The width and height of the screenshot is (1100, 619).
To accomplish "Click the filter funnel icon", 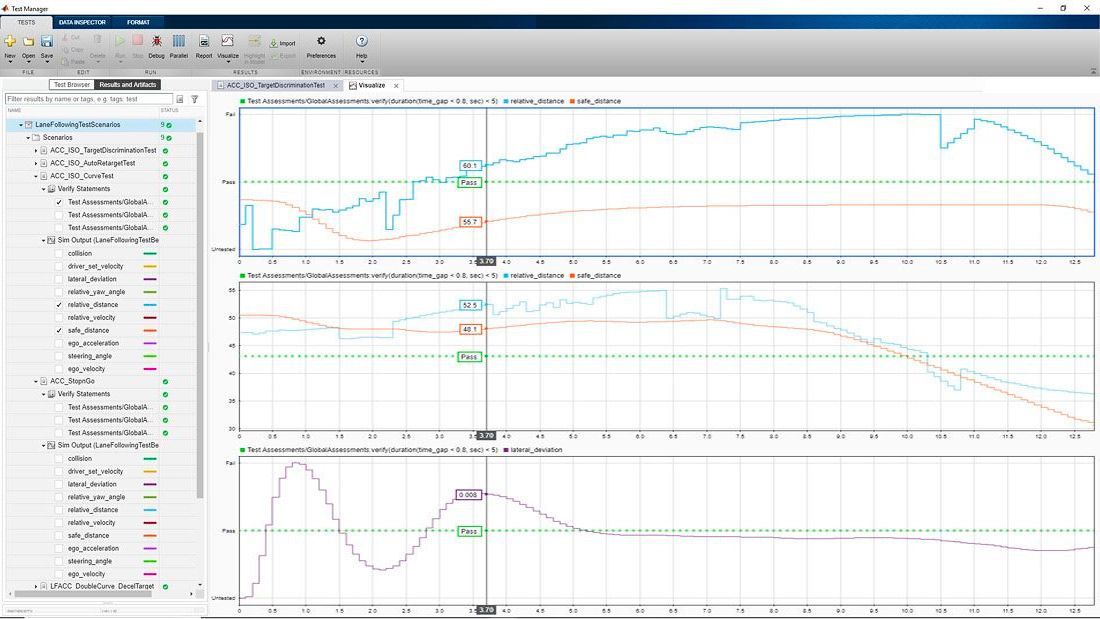I will pos(194,100).
